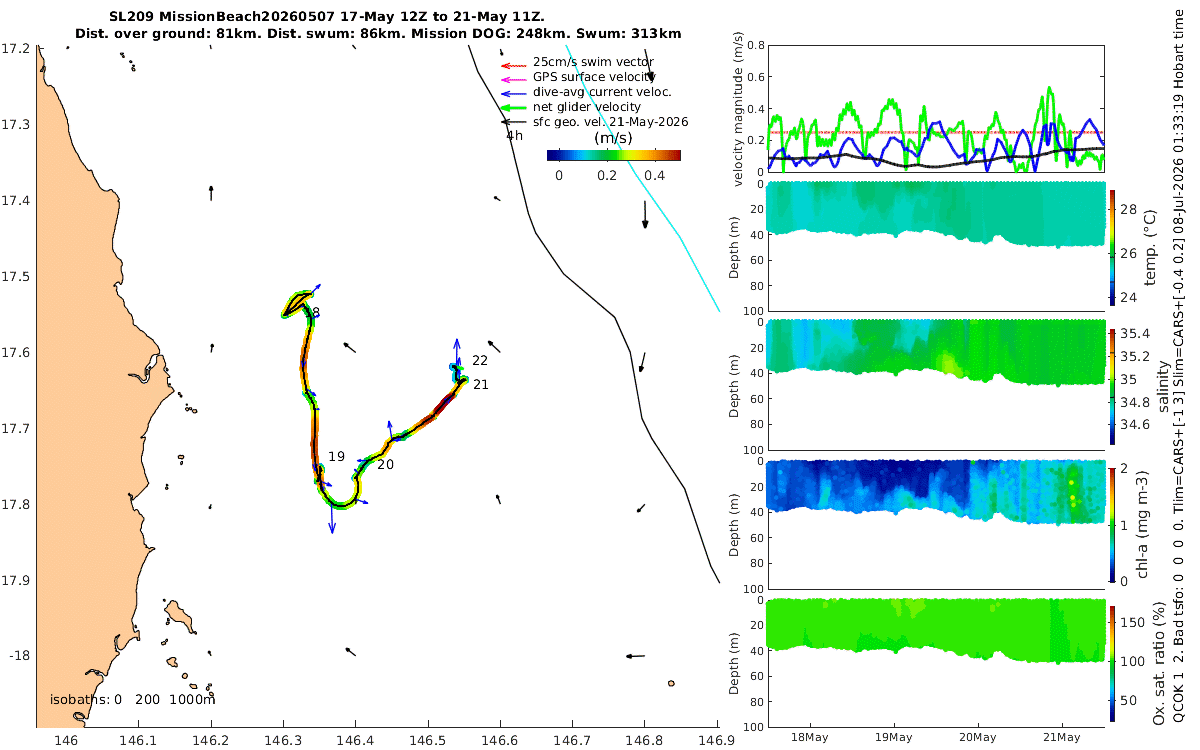Click the '17.2' latitude tick label
Screen dimensions: 1200x750
tap(15, 49)
